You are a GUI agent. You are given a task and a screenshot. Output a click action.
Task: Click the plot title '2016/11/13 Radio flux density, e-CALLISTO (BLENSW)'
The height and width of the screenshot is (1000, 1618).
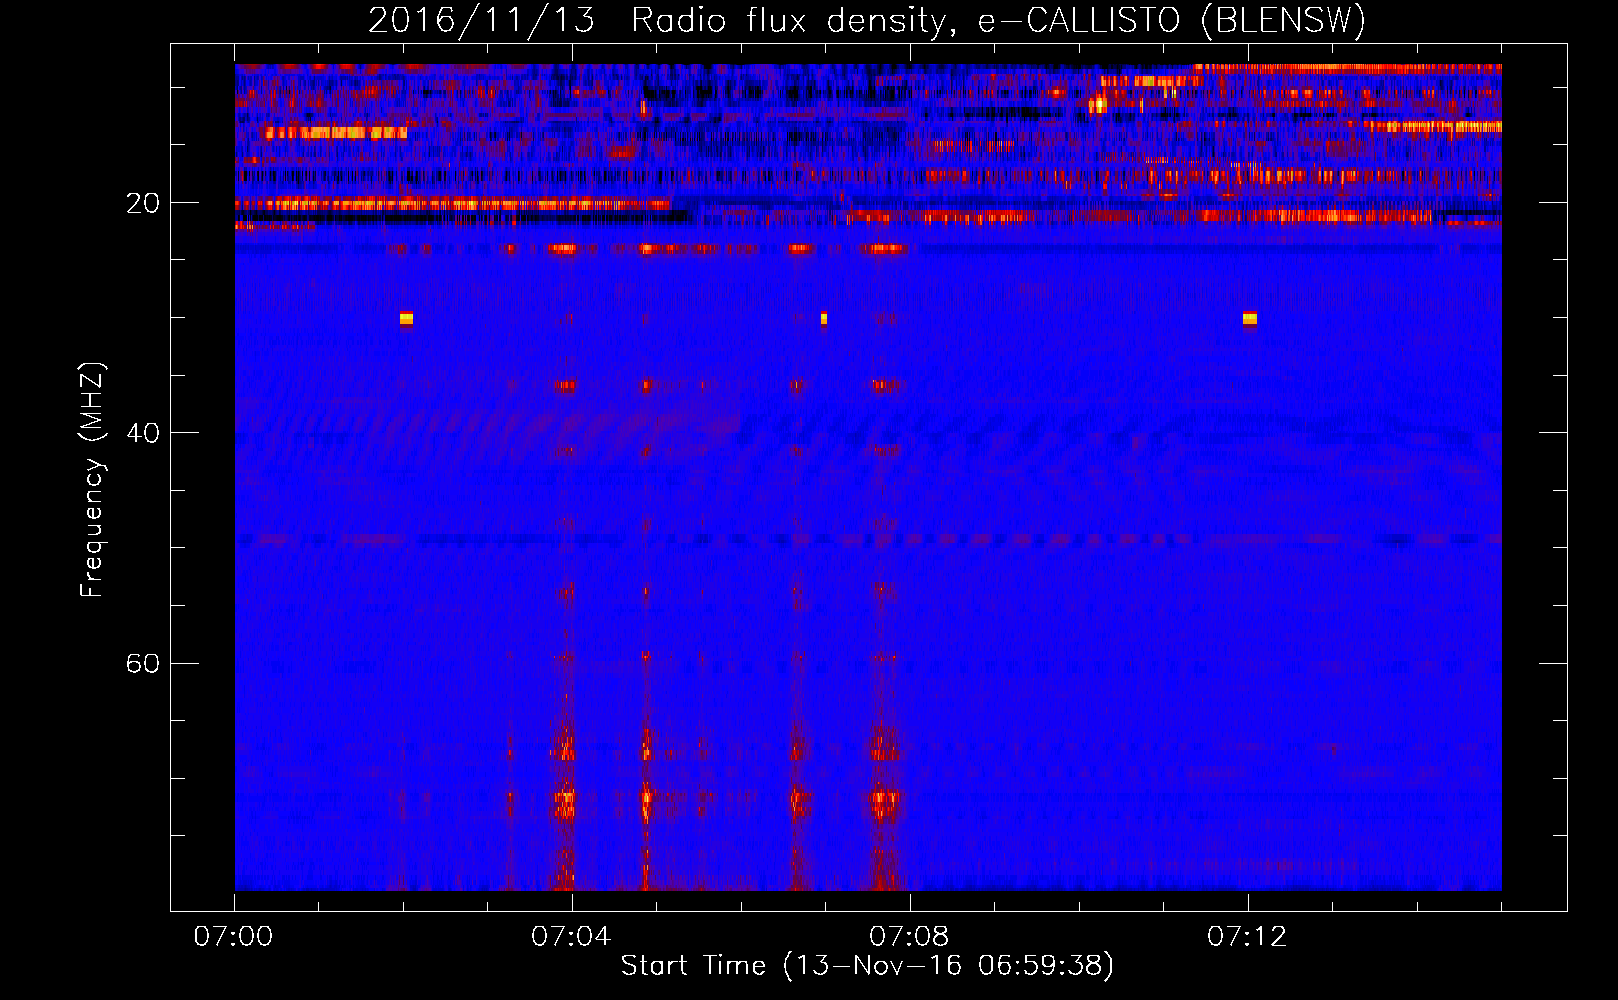point(867,21)
